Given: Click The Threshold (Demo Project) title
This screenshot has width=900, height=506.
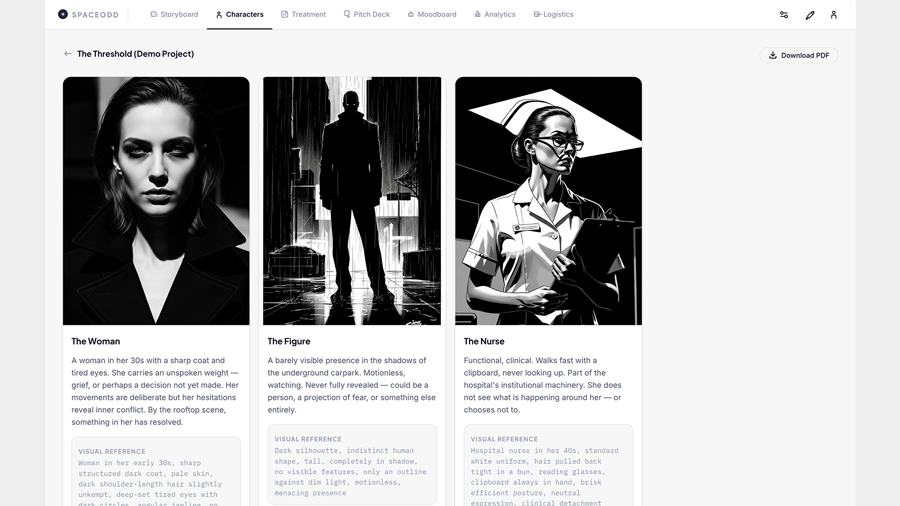Looking at the screenshot, I should click(135, 54).
